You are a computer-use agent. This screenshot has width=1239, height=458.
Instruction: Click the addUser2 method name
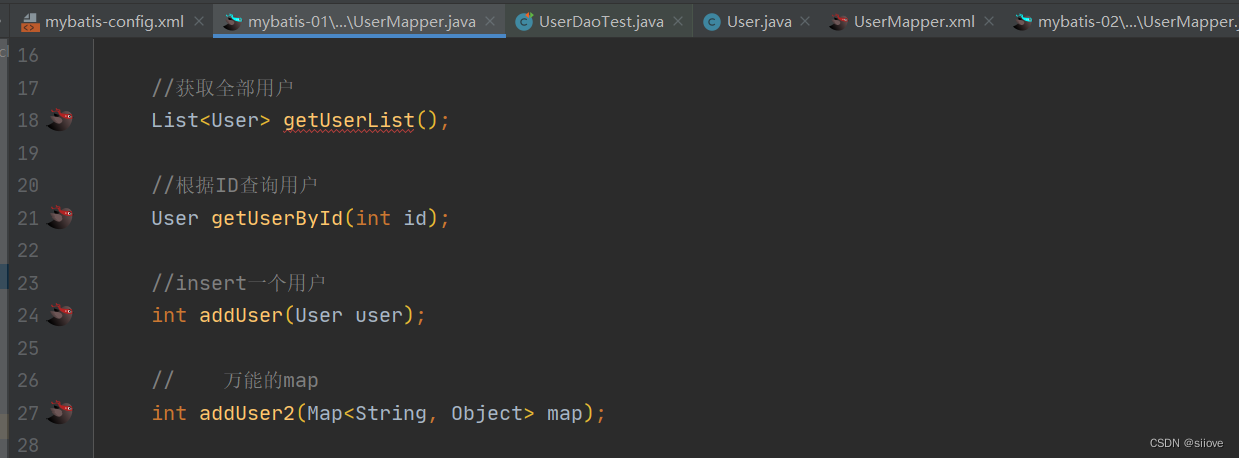point(247,413)
